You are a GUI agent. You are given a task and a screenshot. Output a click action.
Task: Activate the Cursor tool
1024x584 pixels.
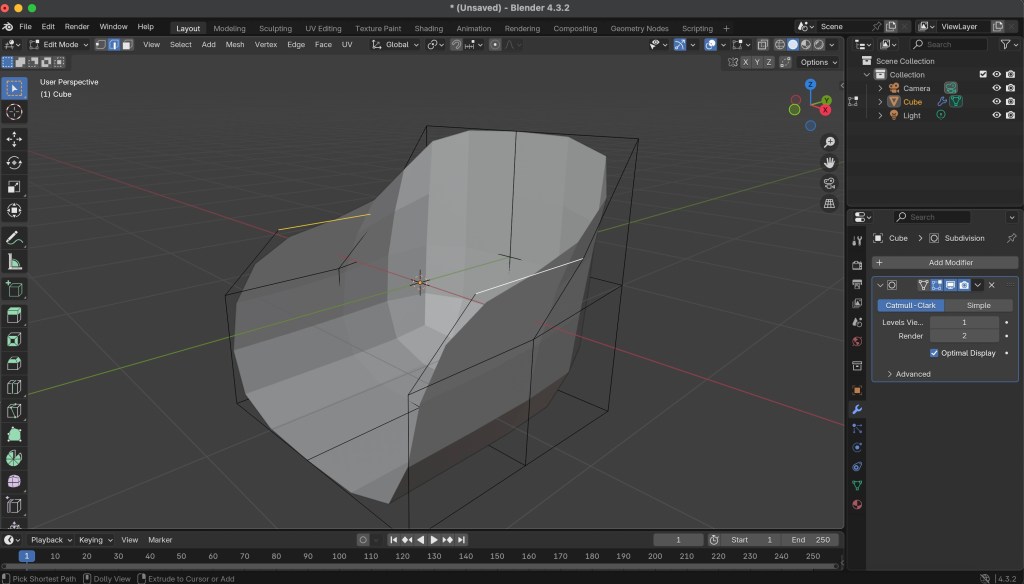[14, 112]
